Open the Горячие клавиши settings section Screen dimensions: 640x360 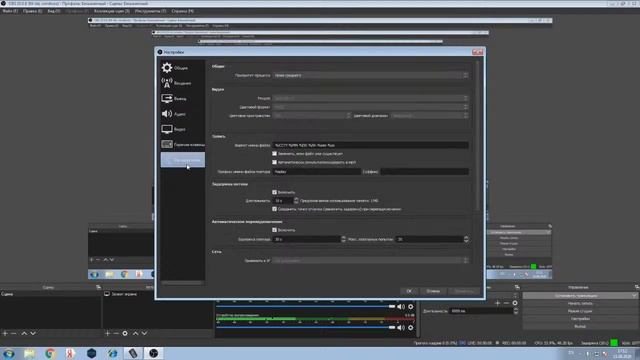click(x=182, y=144)
